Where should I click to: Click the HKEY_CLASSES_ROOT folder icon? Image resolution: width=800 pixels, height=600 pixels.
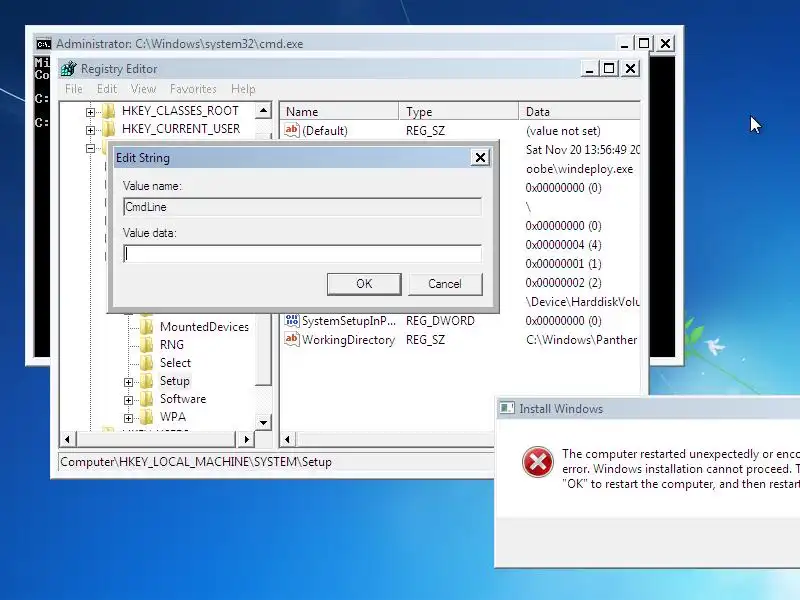coord(108,111)
